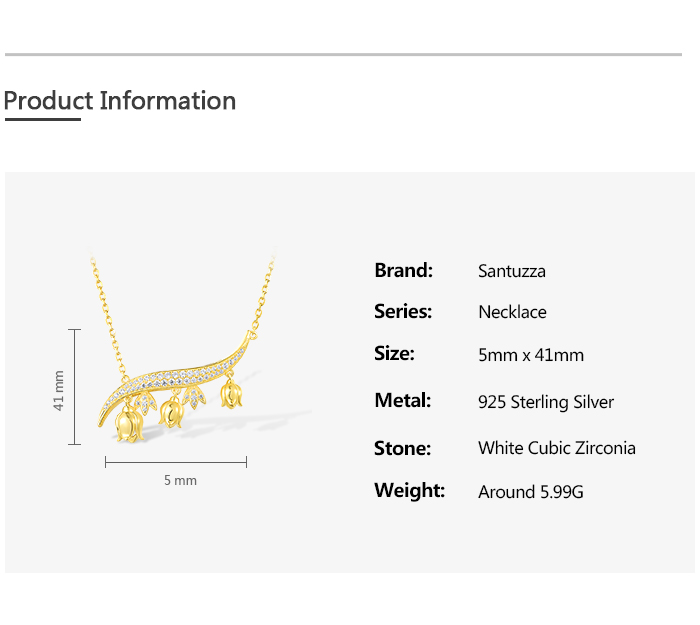The width and height of the screenshot is (700, 625).
Task: Select the 5 mm width label
Action: point(180,480)
